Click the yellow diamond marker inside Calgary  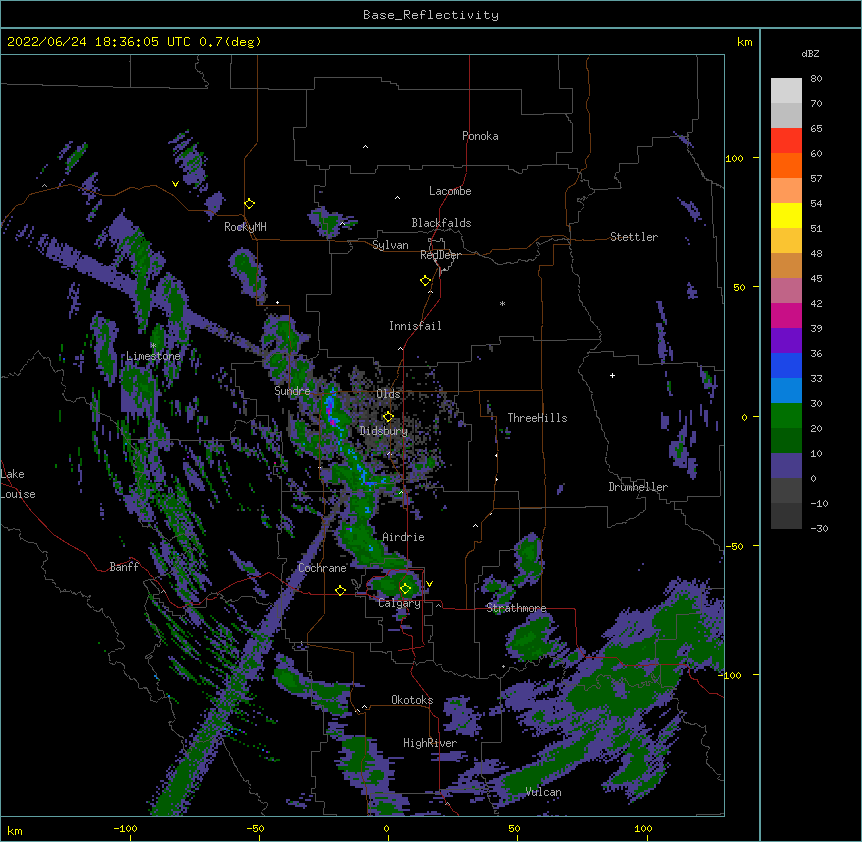coord(405,589)
